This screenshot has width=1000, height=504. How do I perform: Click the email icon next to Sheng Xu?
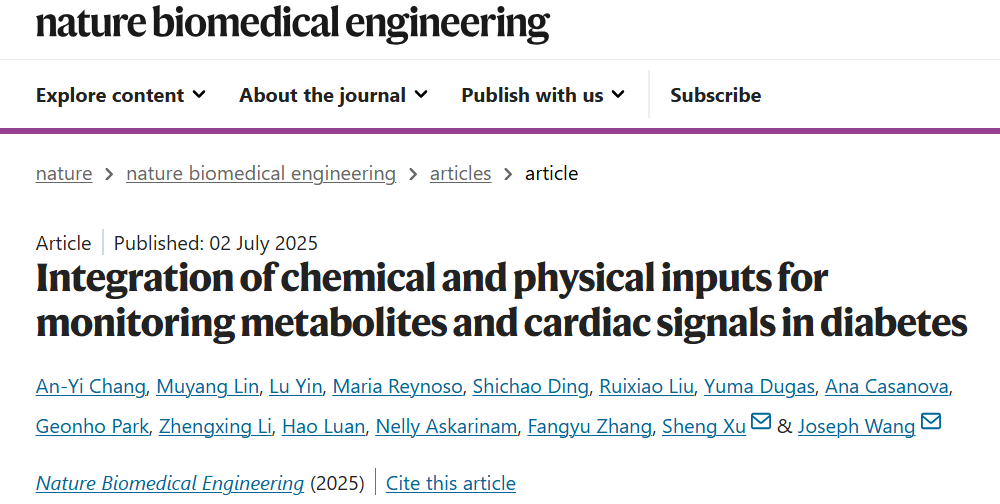click(x=761, y=423)
